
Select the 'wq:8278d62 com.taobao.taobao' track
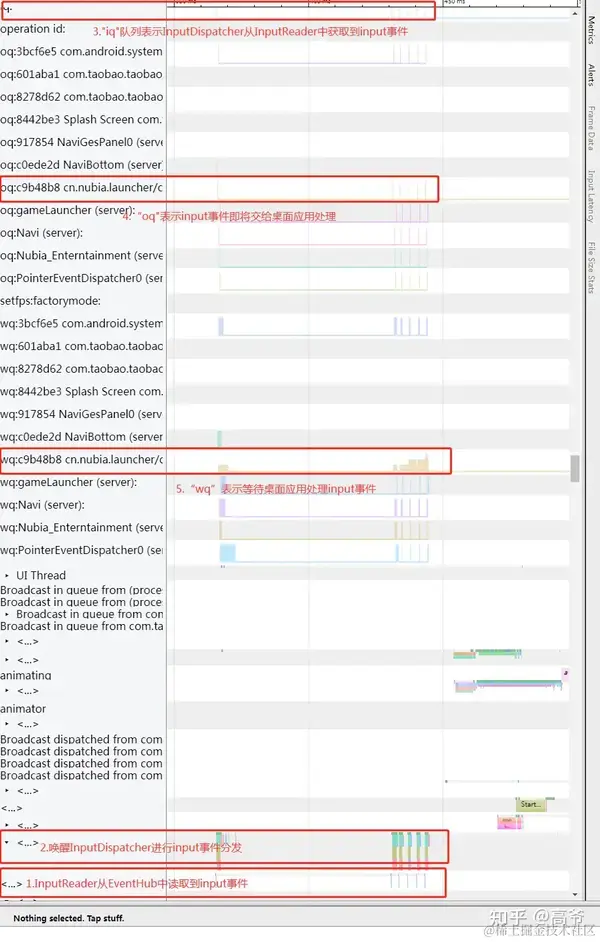(x=82, y=369)
